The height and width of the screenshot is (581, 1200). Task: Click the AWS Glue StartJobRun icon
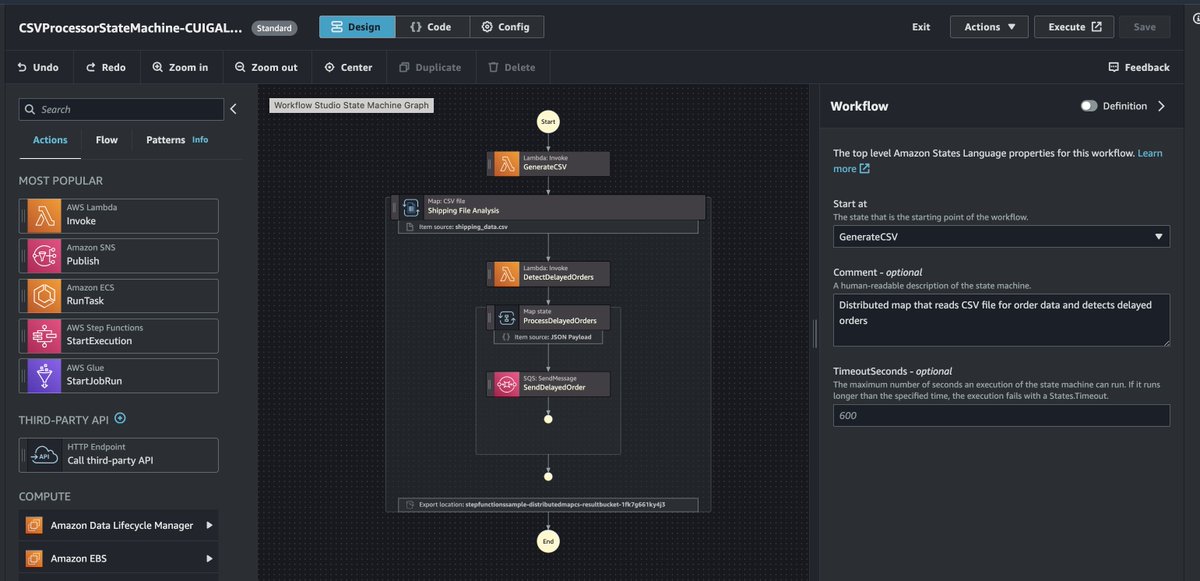click(44, 376)
